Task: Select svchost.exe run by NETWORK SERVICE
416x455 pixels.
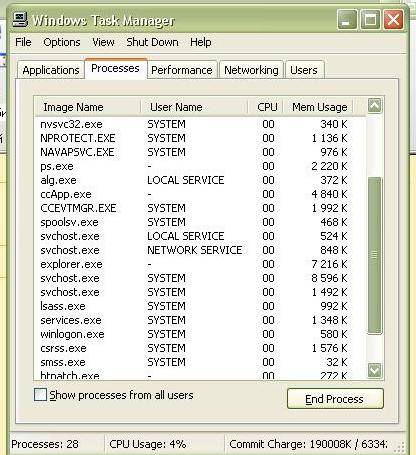Action: (200, 250)
